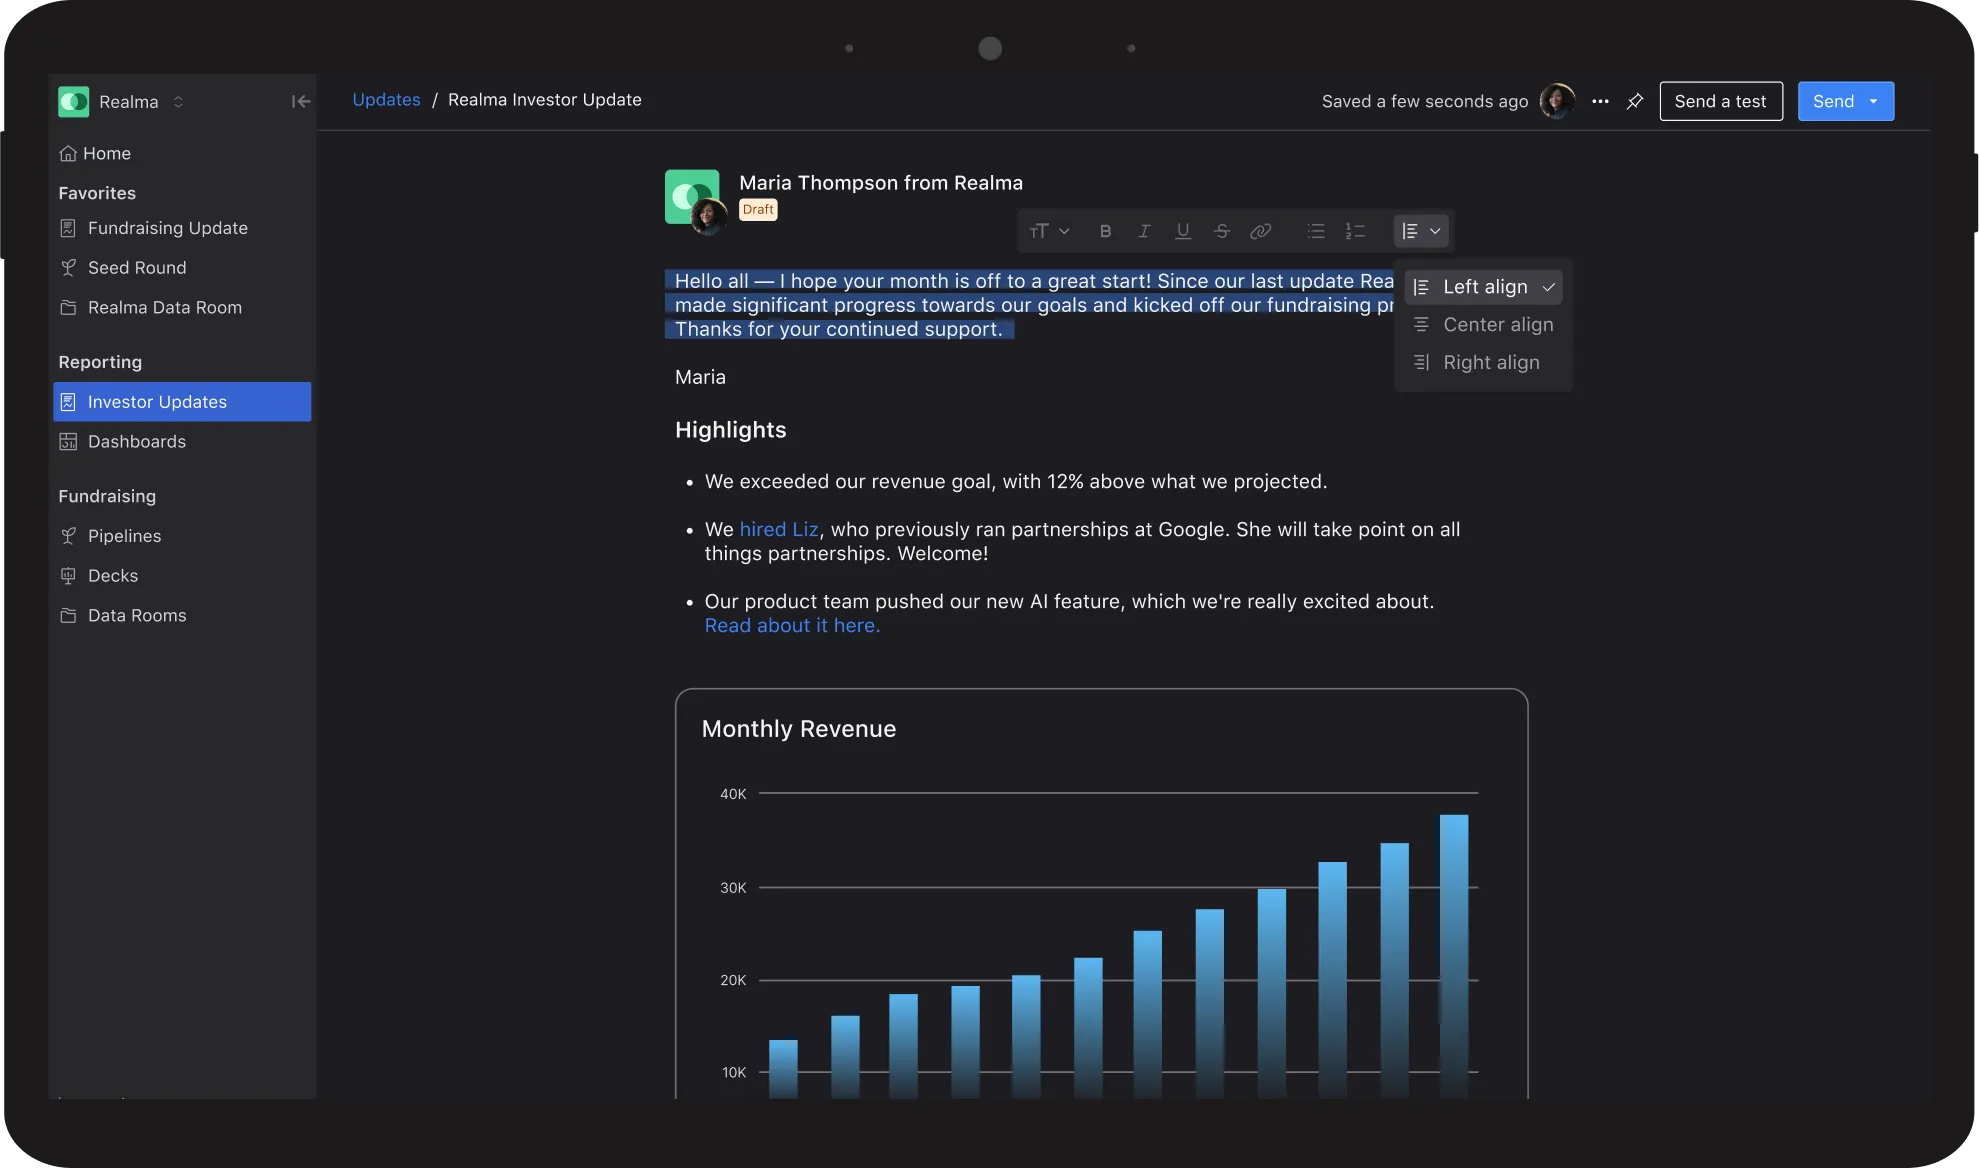
Task: Insert a link using link icon
Action: 1261,231
